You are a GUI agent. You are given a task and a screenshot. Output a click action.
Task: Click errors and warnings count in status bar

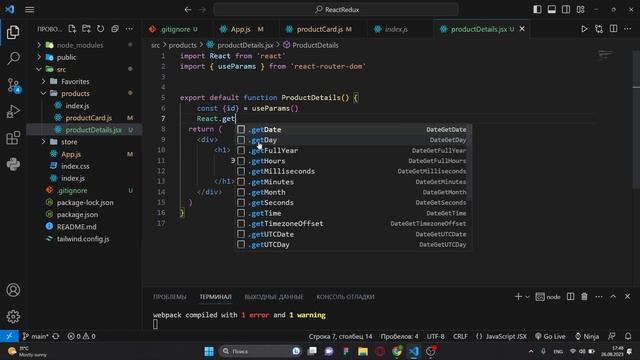coord(82,336)
